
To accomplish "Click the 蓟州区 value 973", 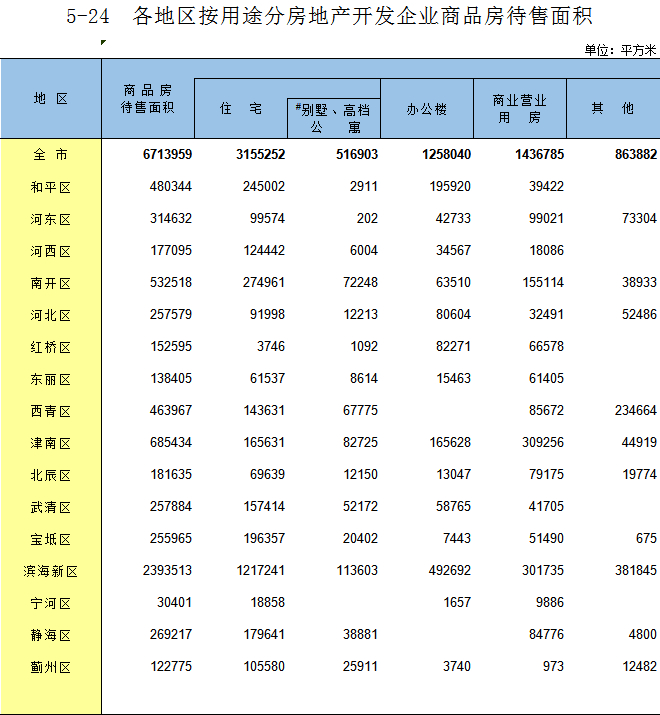I will (553, 666).
